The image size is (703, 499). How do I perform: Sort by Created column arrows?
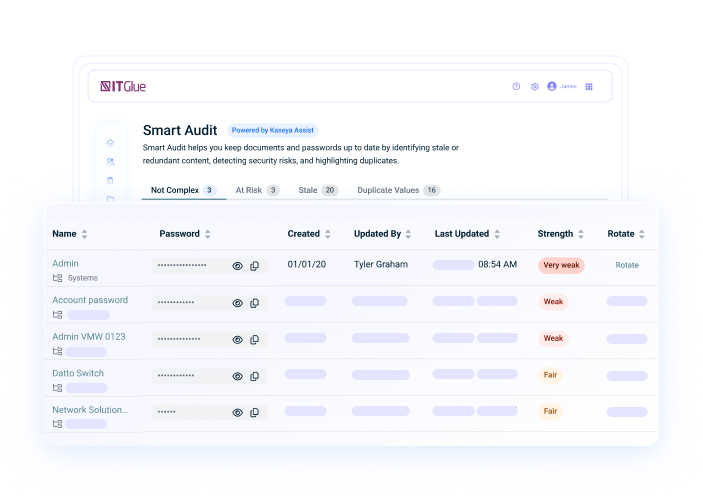(x=328, y=234)
